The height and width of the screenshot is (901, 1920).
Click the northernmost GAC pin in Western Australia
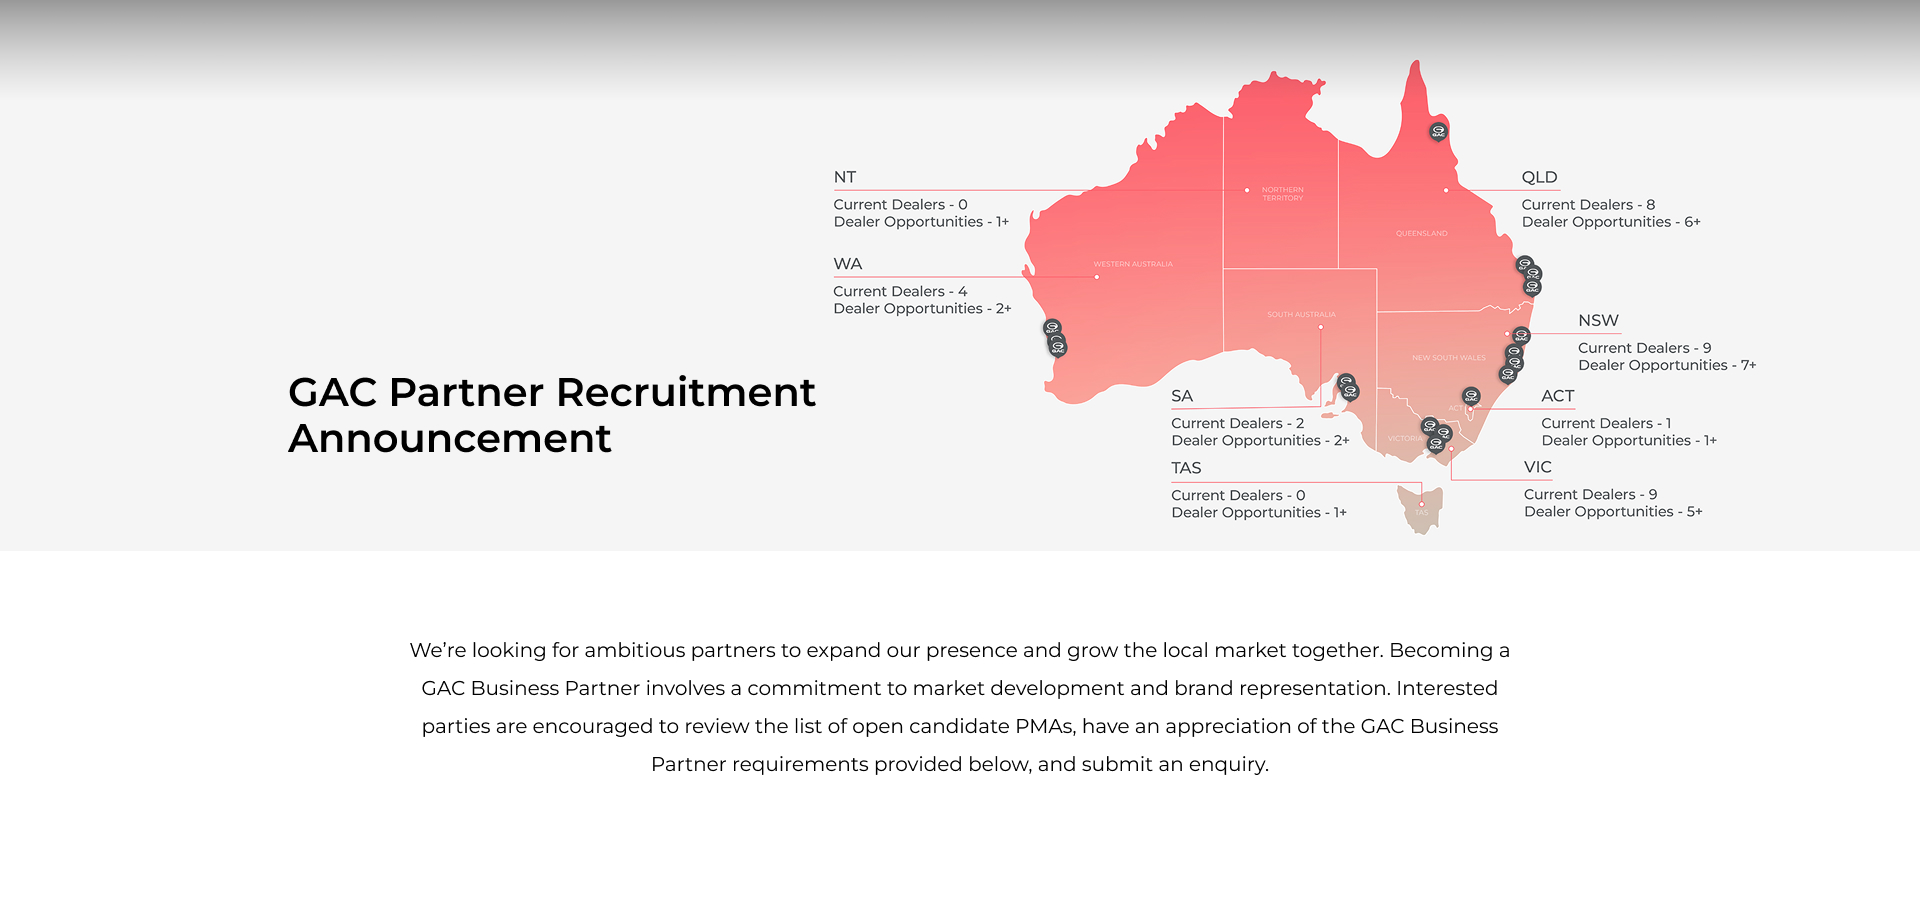click(1052, 327)
